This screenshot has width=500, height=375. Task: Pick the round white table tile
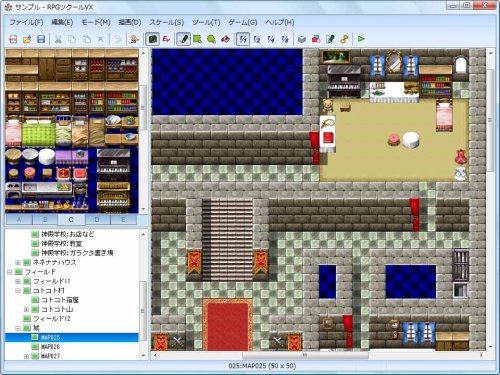47,157
